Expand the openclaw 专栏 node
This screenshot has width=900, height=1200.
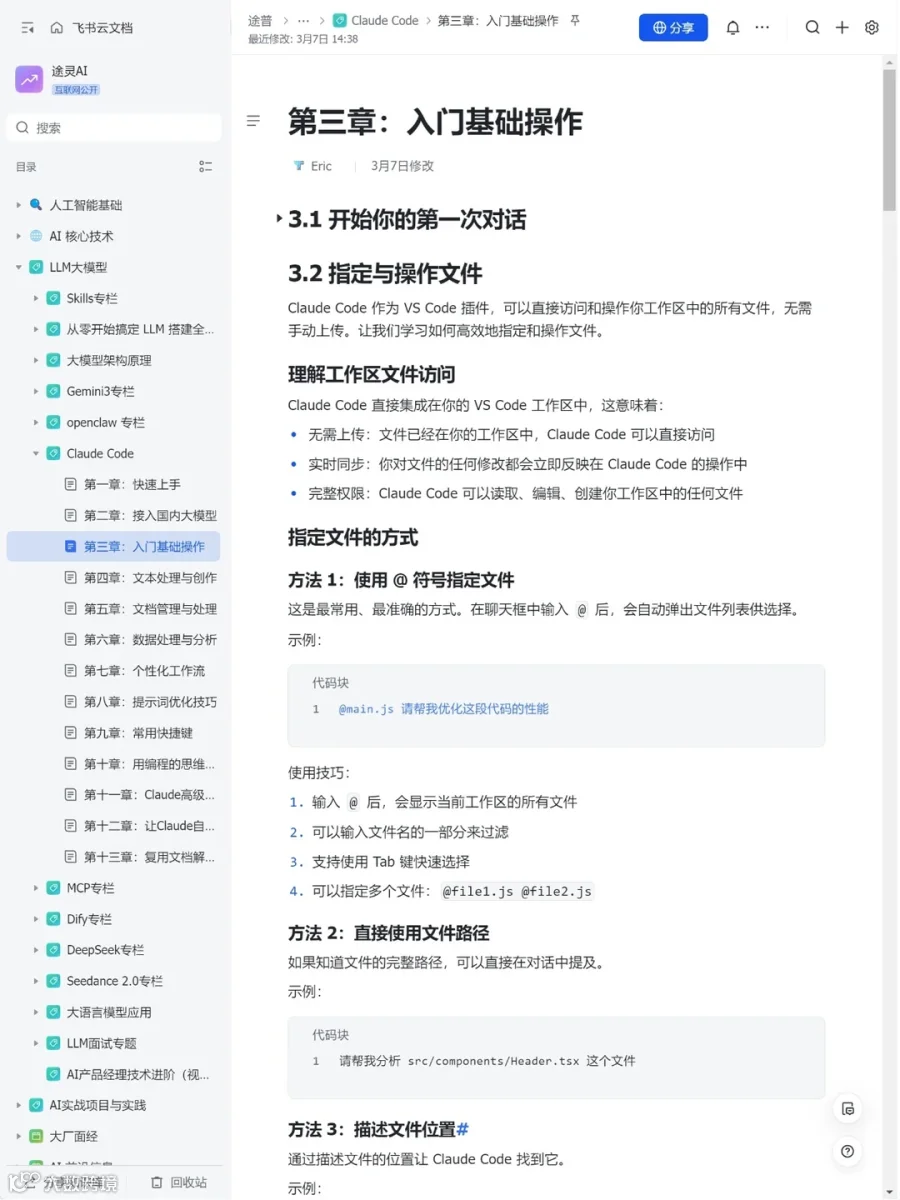coord(36,422)
